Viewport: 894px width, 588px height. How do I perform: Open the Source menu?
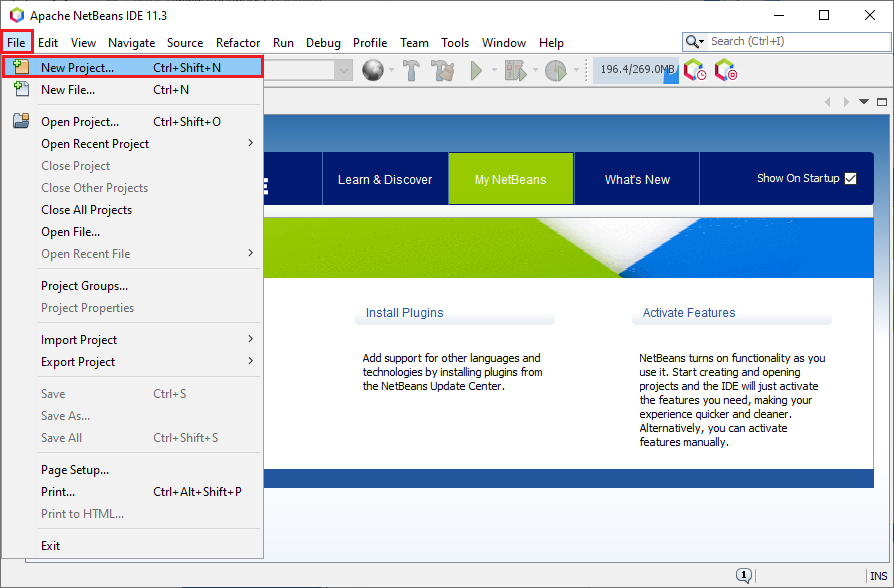(x=185, y=43)
